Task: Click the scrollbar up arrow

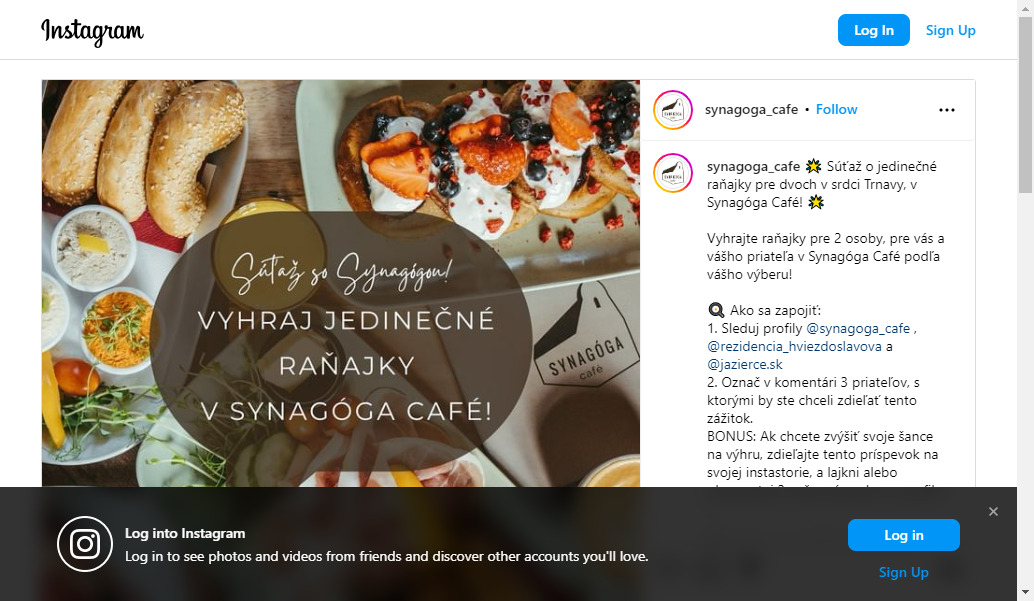Action: 1025,7
